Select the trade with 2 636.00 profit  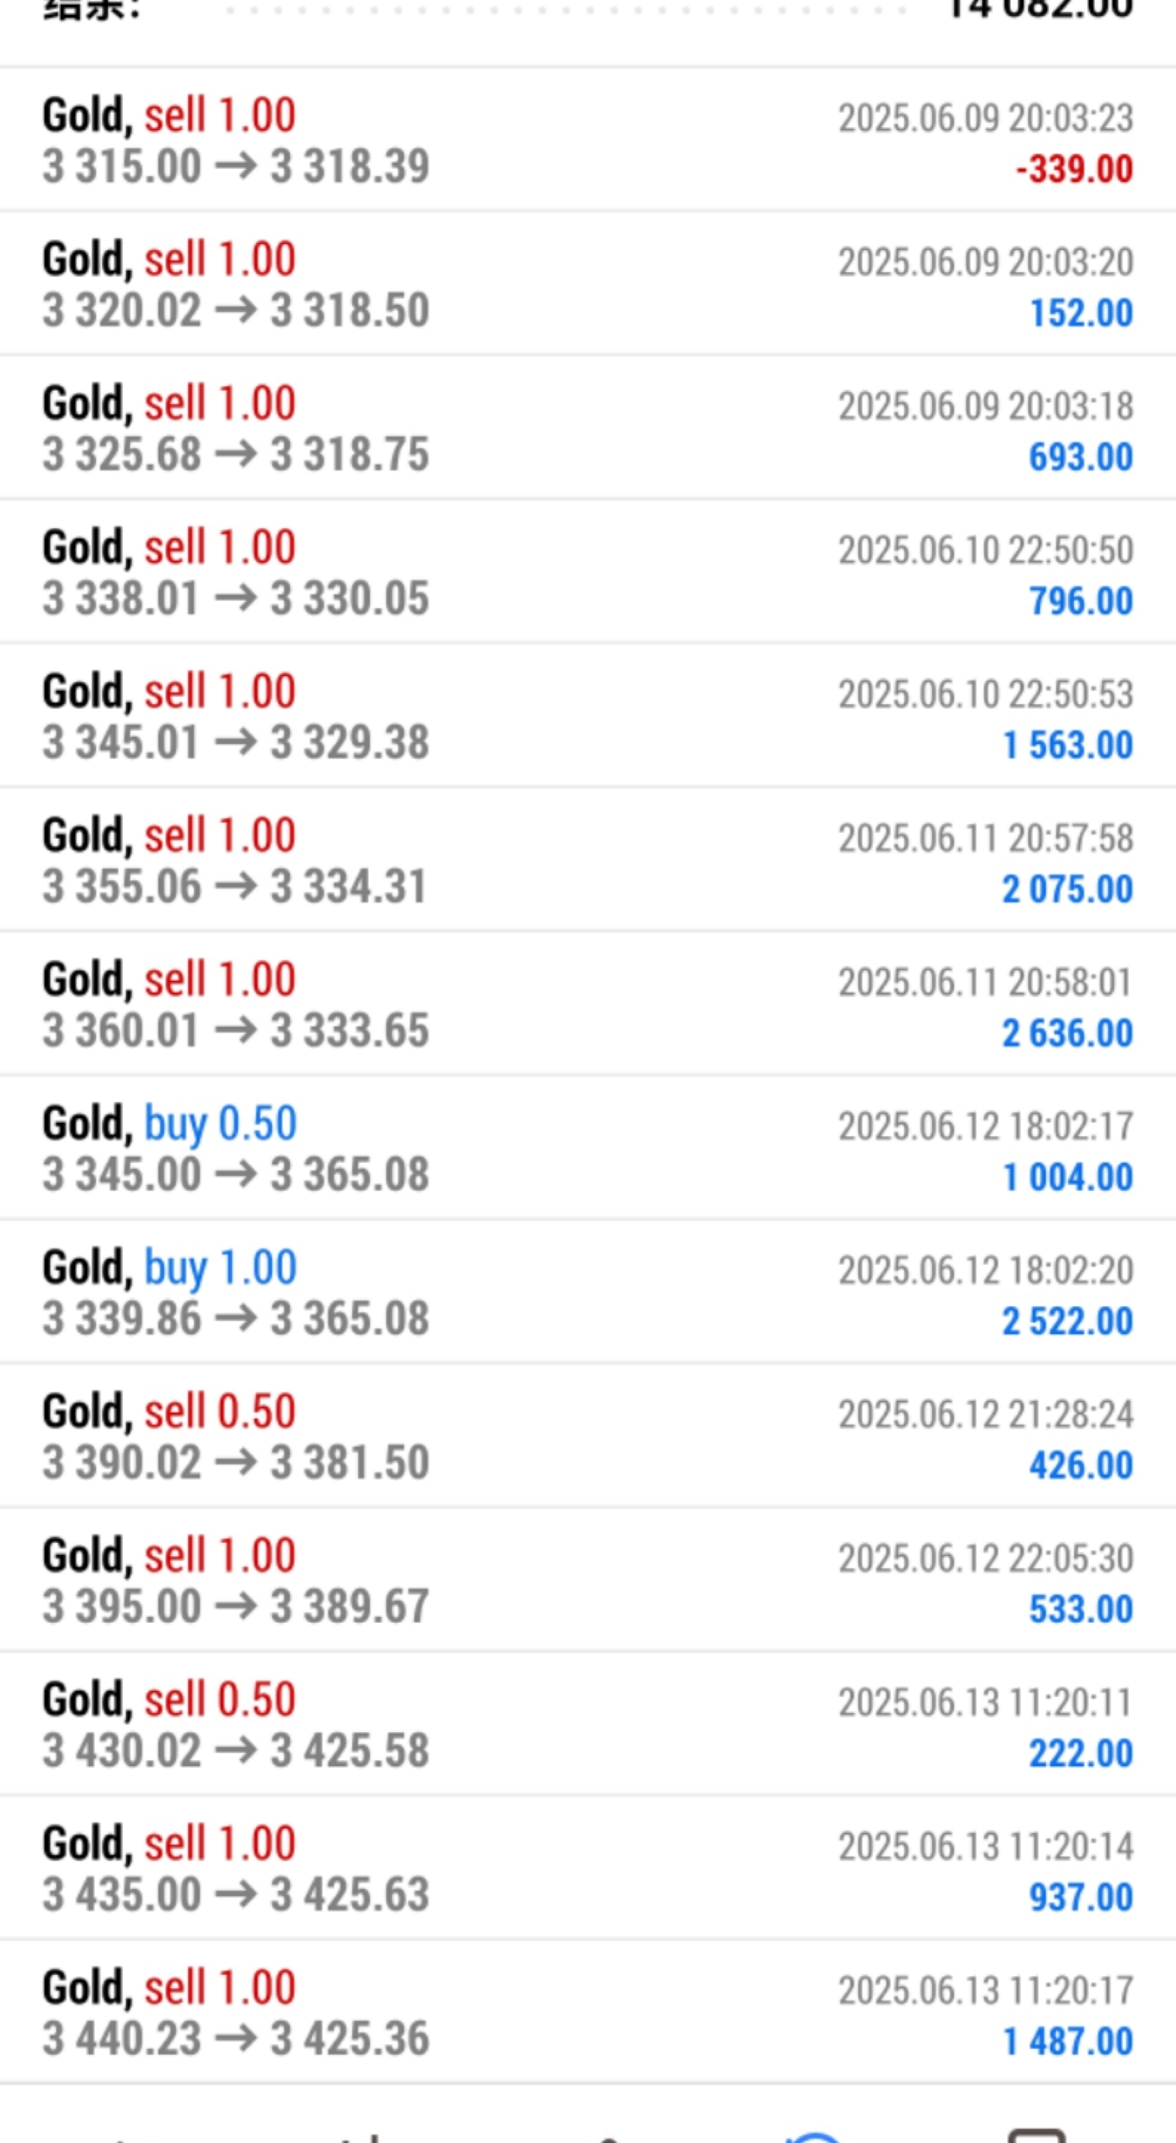point(587,1005)
